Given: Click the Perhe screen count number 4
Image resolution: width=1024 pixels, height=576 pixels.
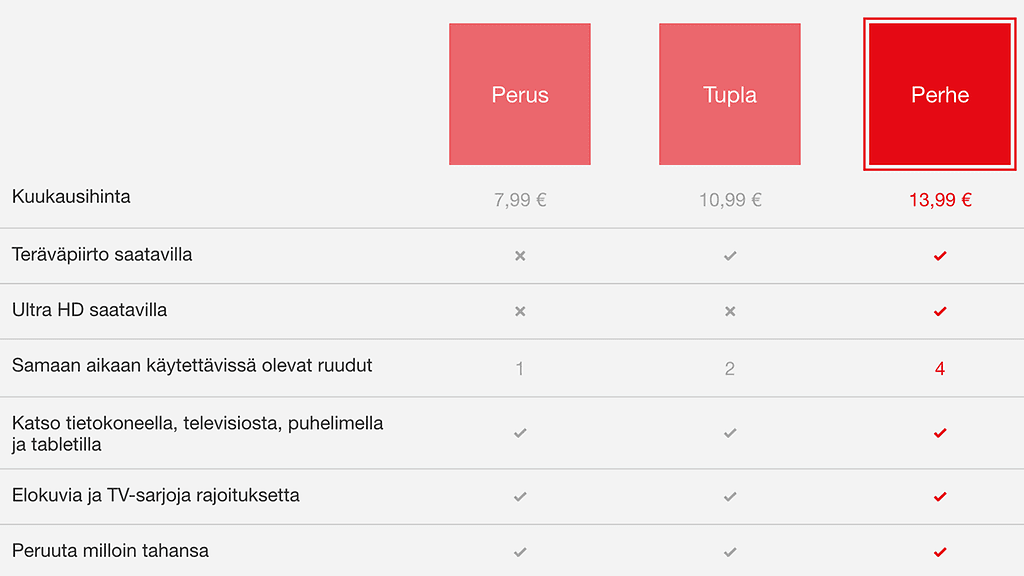Looking at the screenshot, I should (940, 369).
